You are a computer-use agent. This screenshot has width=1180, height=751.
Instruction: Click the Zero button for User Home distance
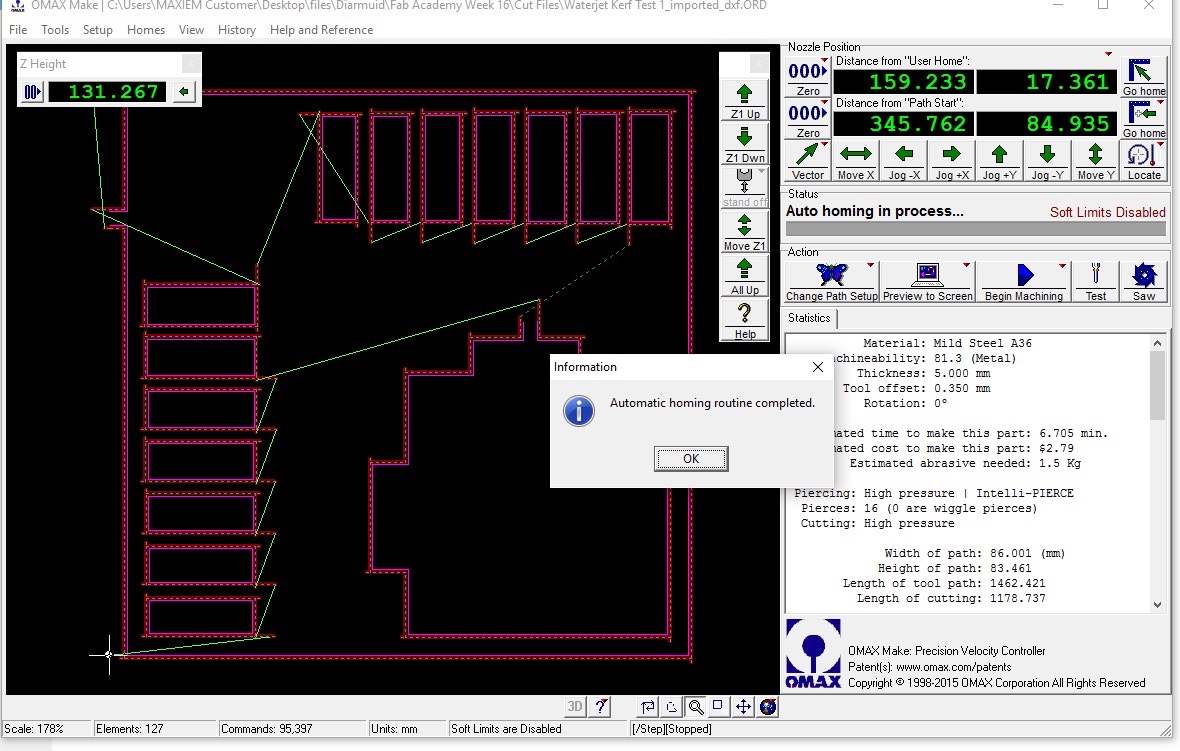click(808, 78)
